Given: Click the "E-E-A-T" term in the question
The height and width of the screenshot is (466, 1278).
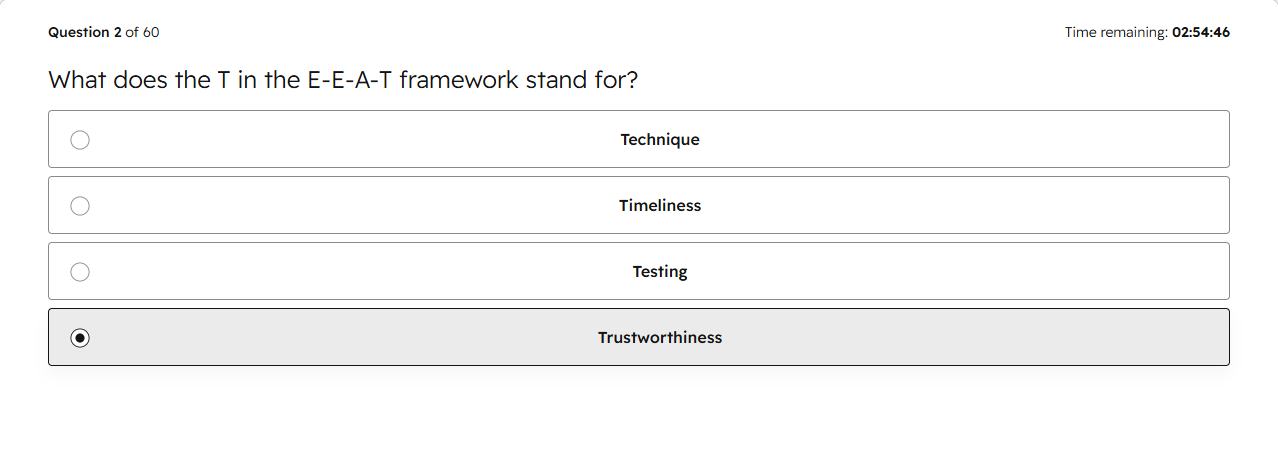Looking at the screenshot, I should 343,80.
